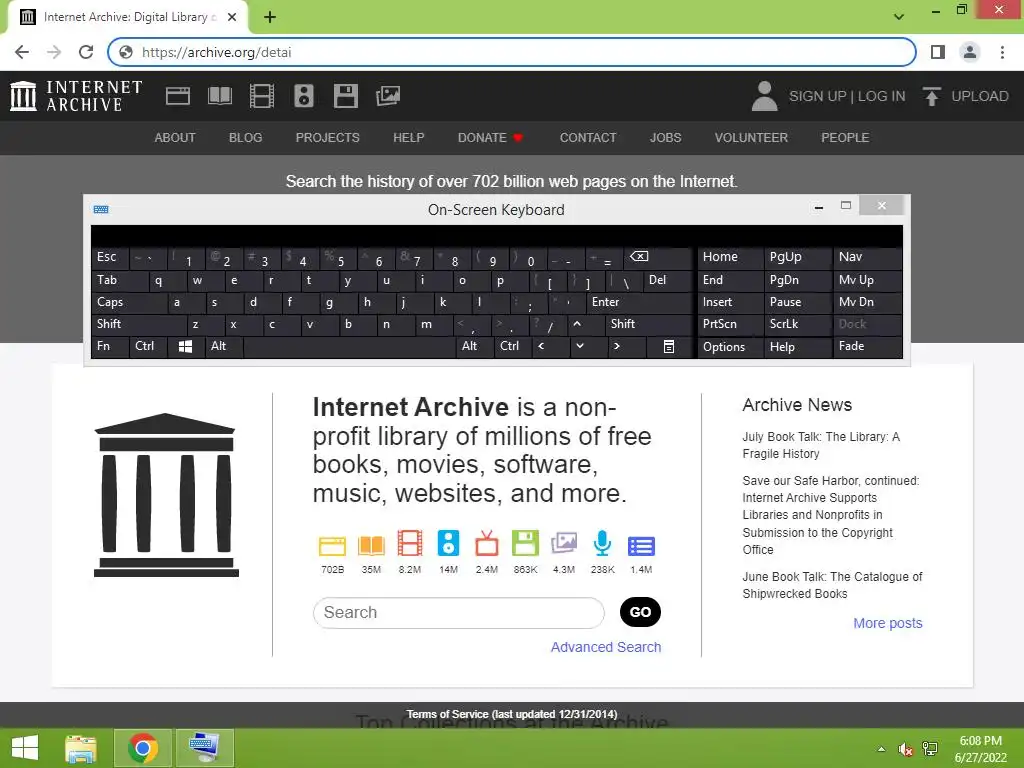
Task: Open the clock showing 6:08 PM
Action: tap(980, 749)
